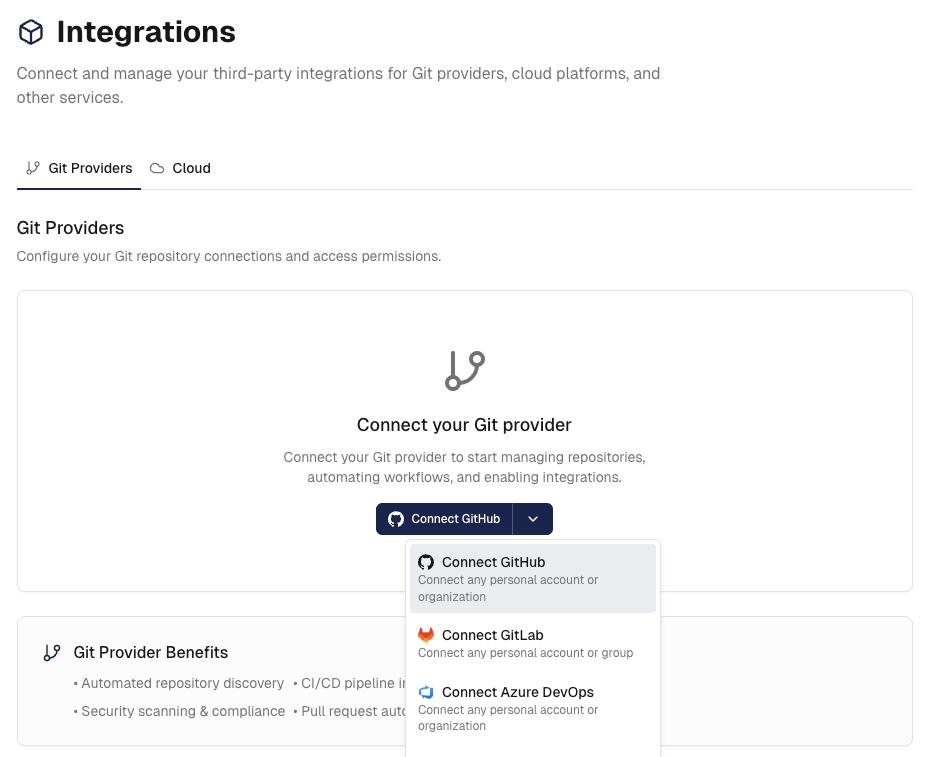
Task: Click the Automated repository discovery benefit text
Action: point(182,683)
